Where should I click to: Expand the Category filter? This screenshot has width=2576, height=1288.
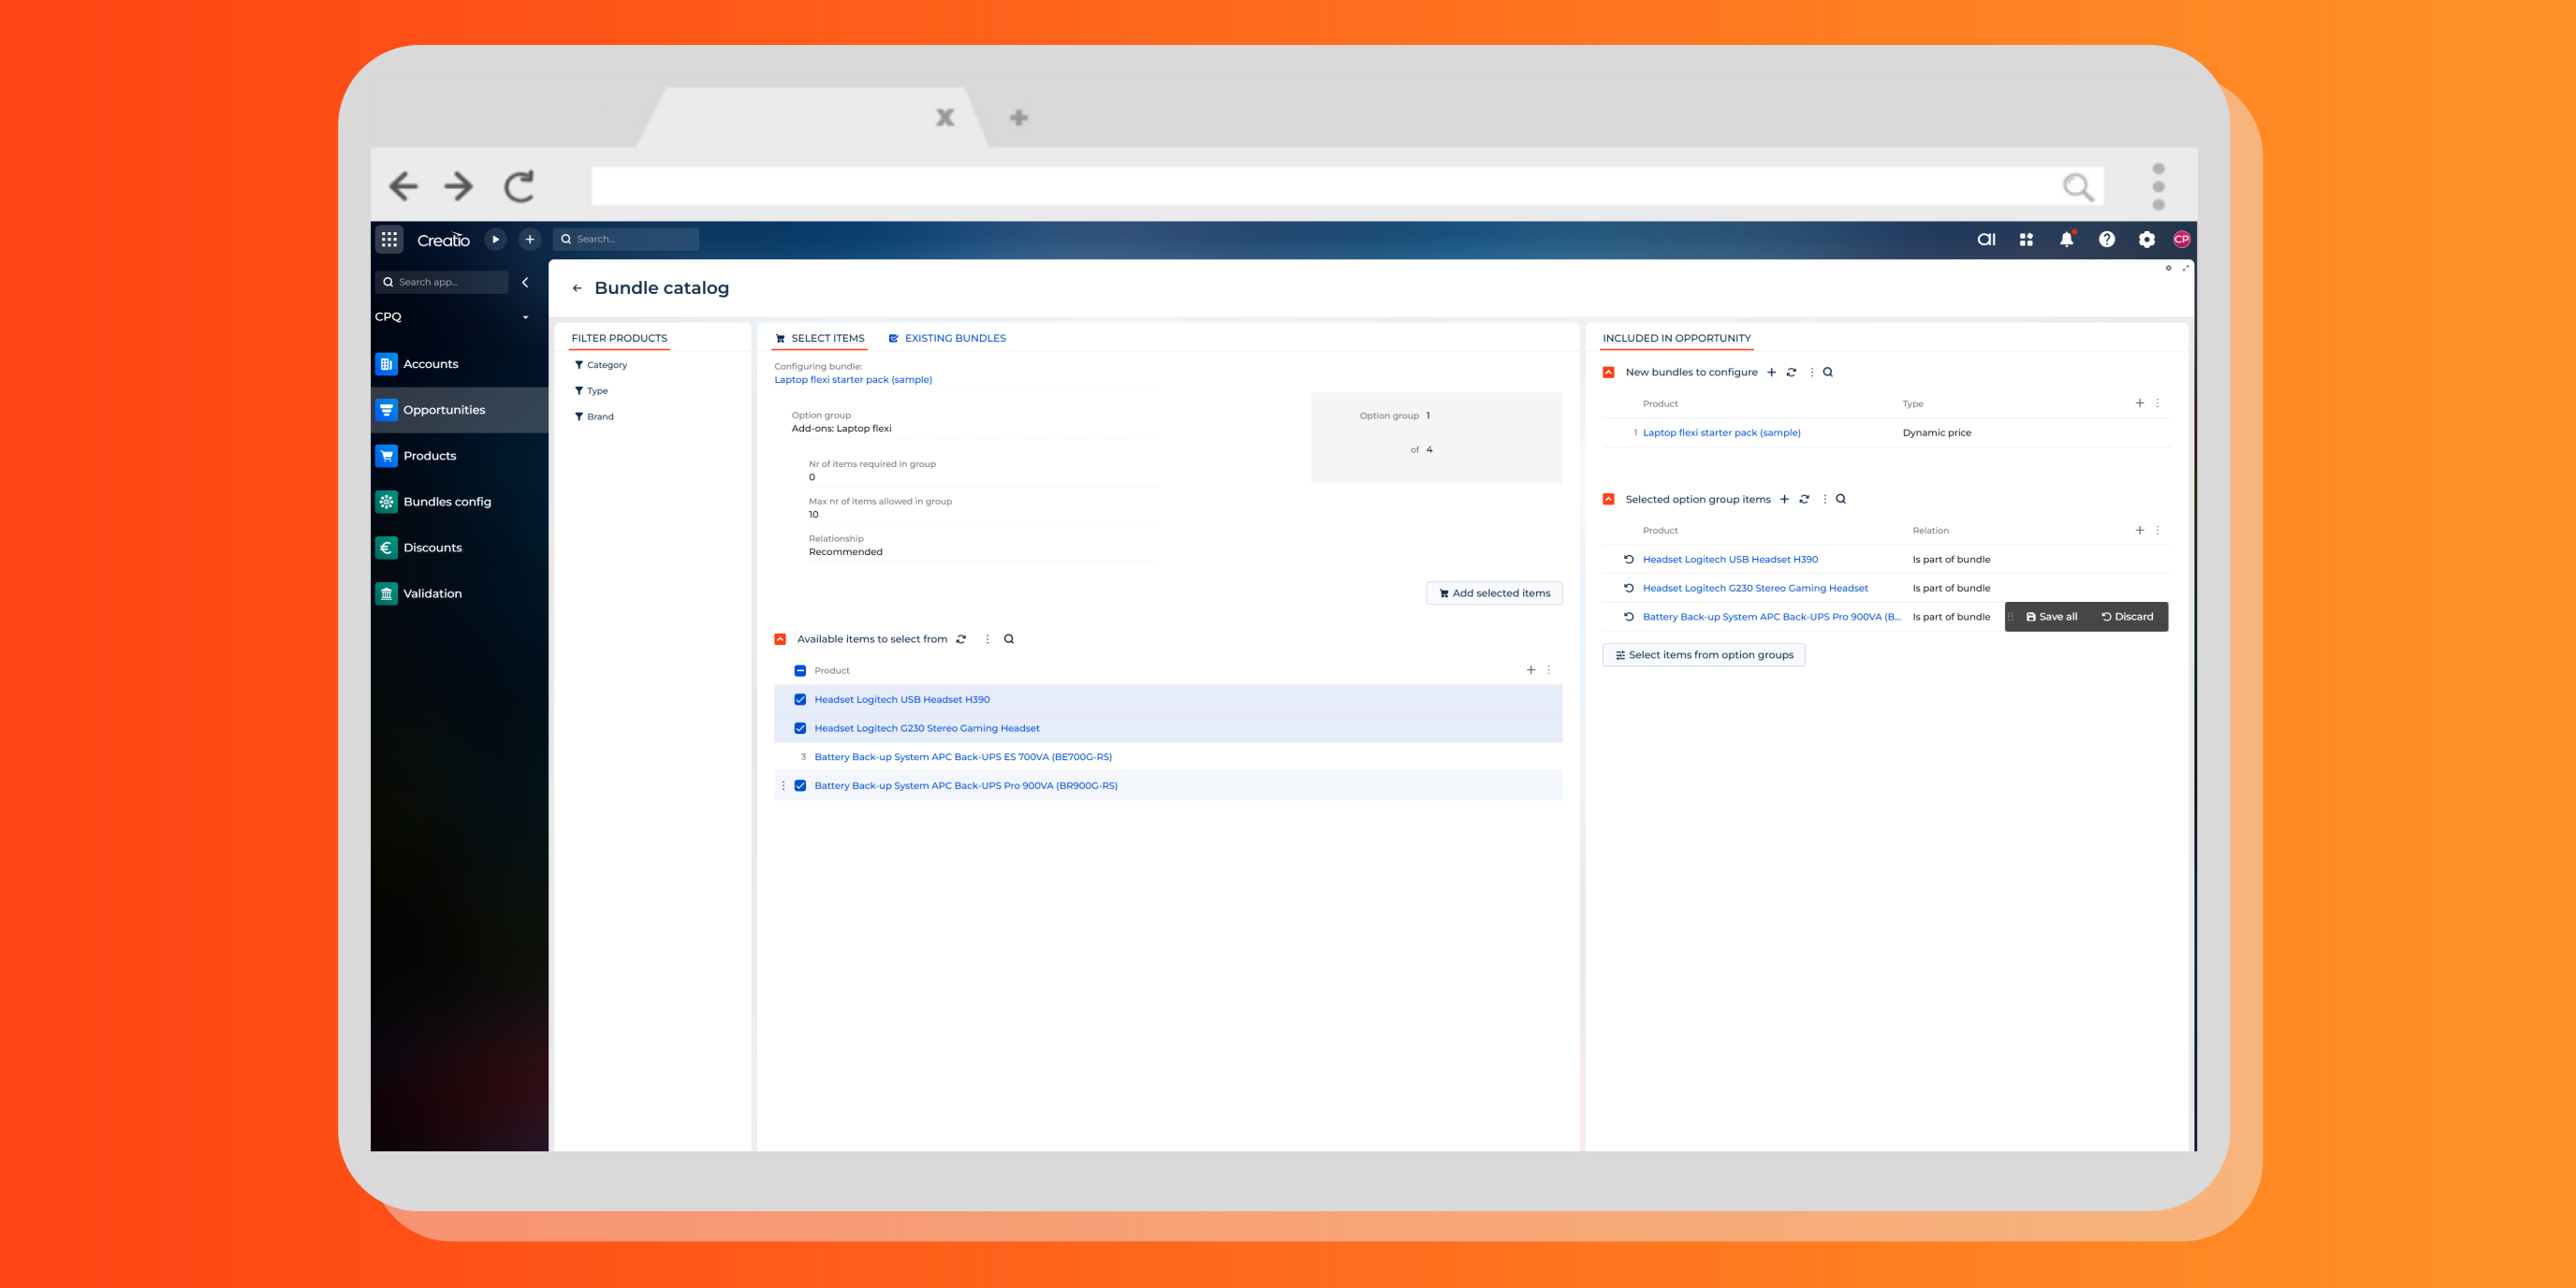point(606,365)
